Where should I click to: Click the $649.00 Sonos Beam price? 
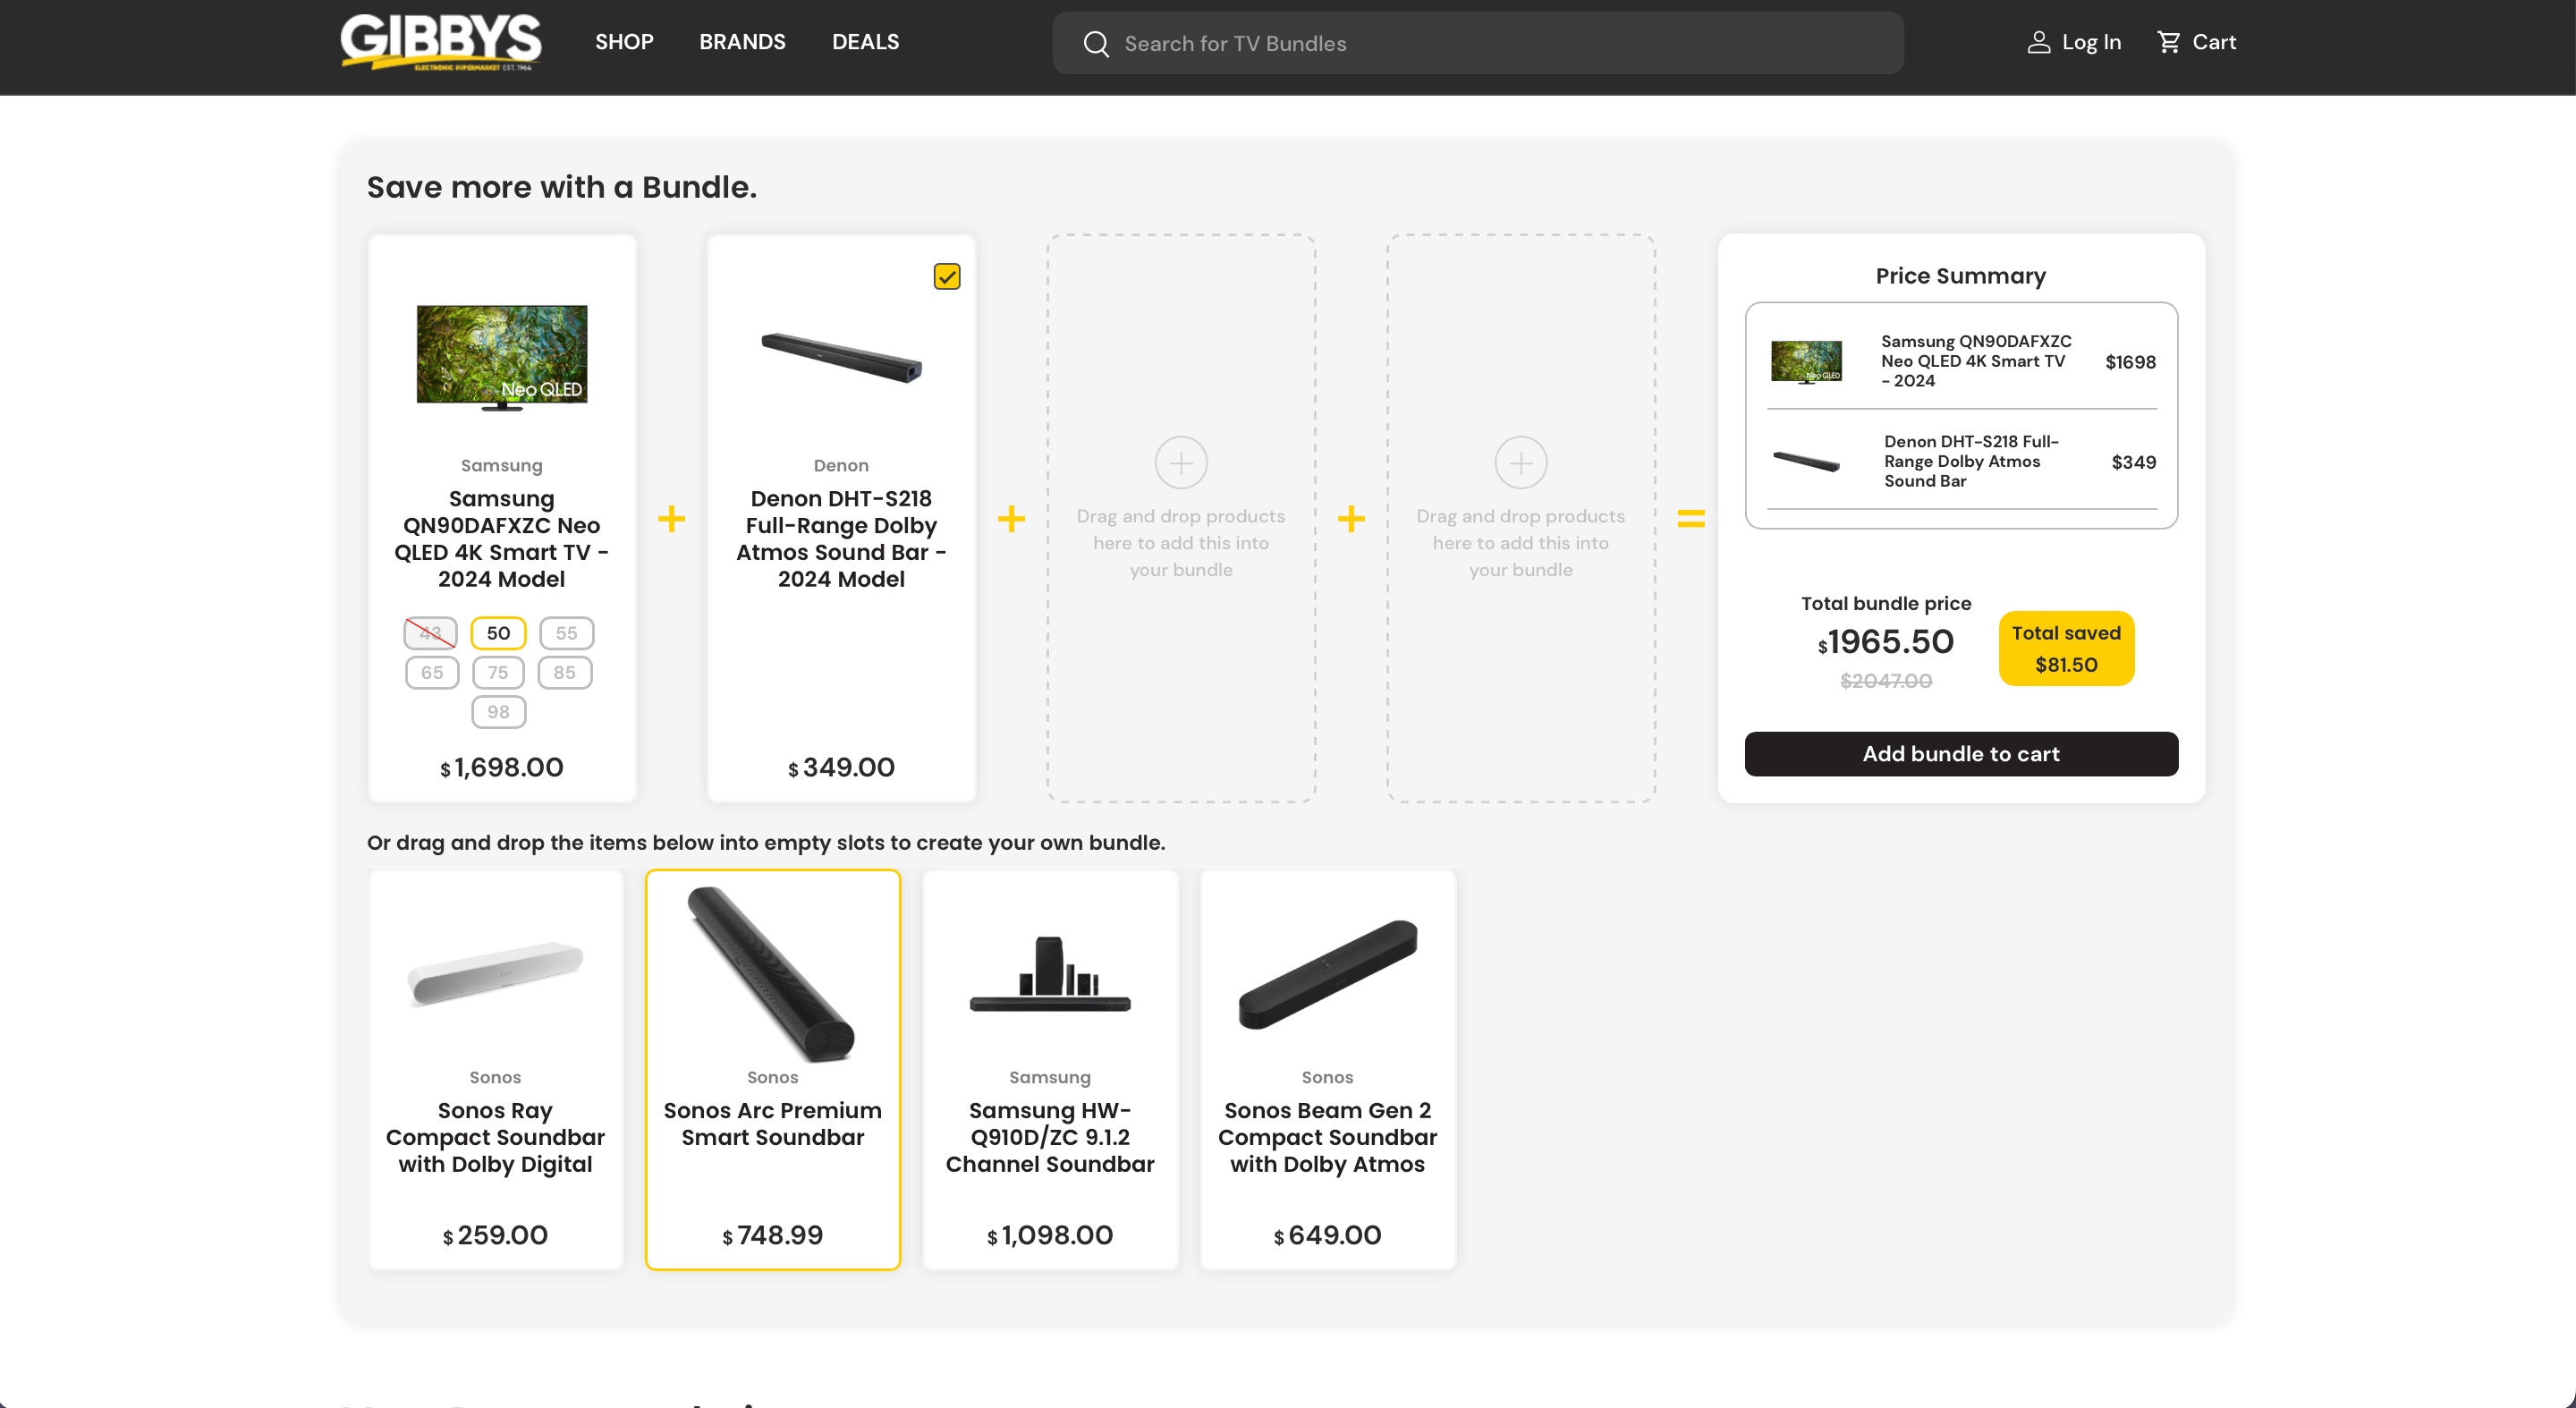pos(1327,1236)
